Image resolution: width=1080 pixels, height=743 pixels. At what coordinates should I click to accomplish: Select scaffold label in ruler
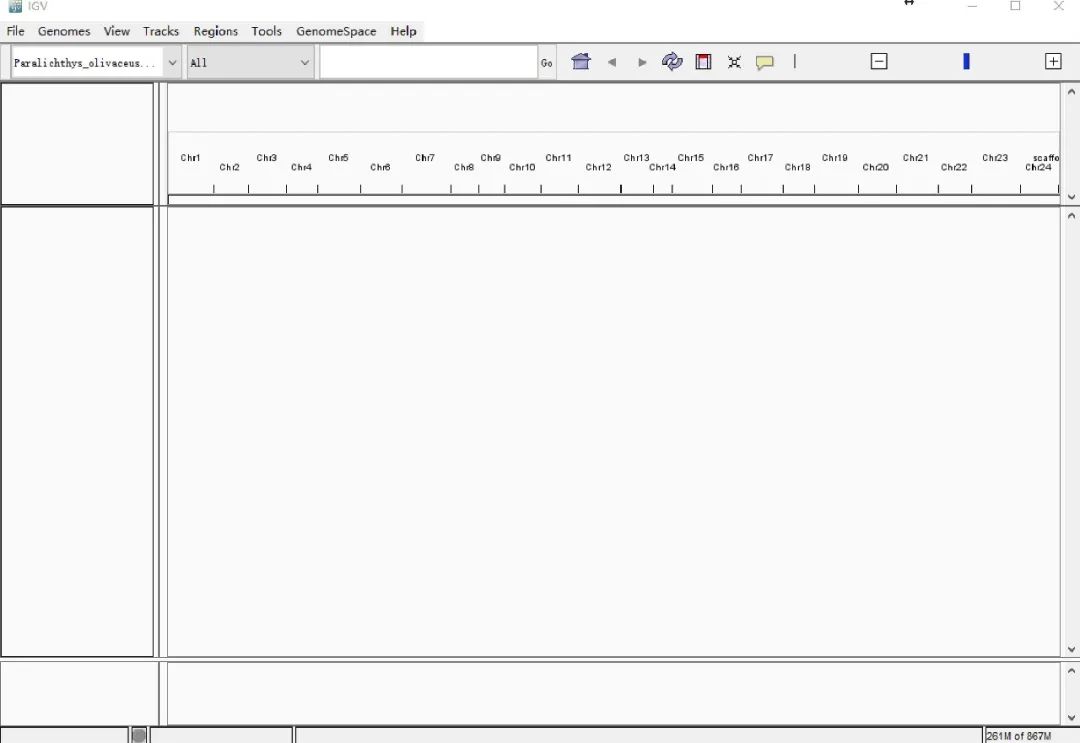coord(1046,158)
